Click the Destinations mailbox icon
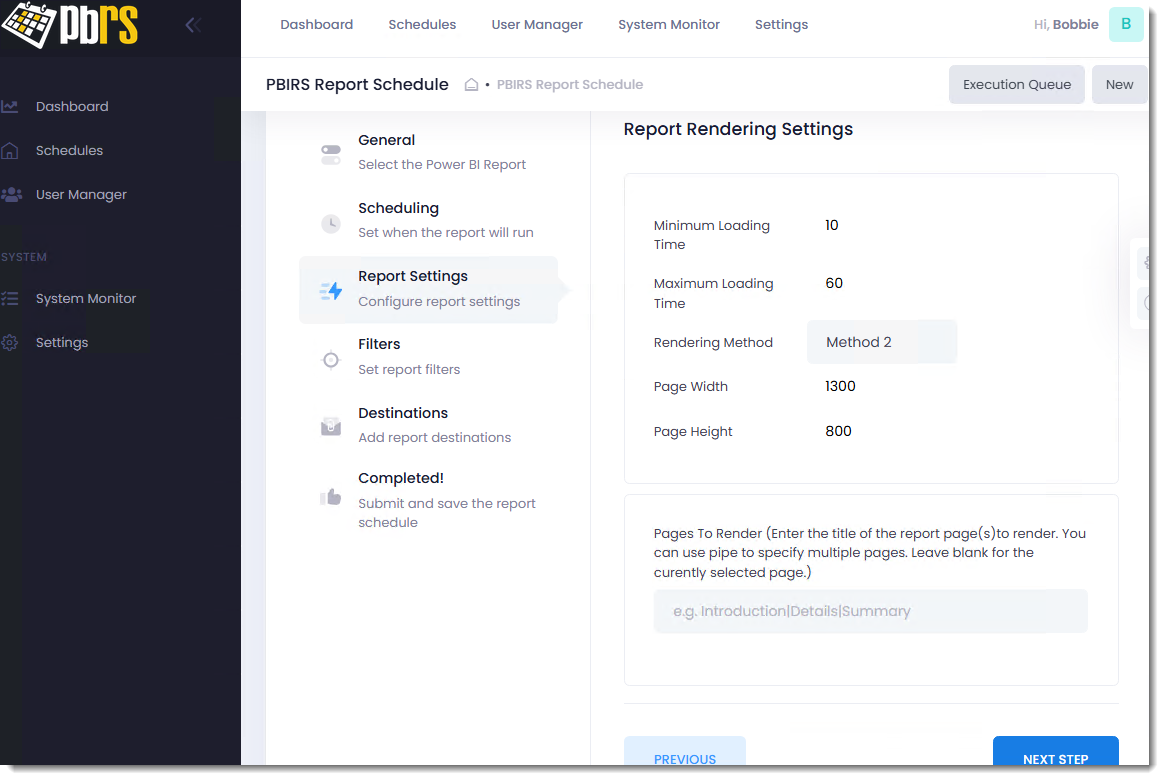Viewport: 1164px width, 780px height. point(331,427)
